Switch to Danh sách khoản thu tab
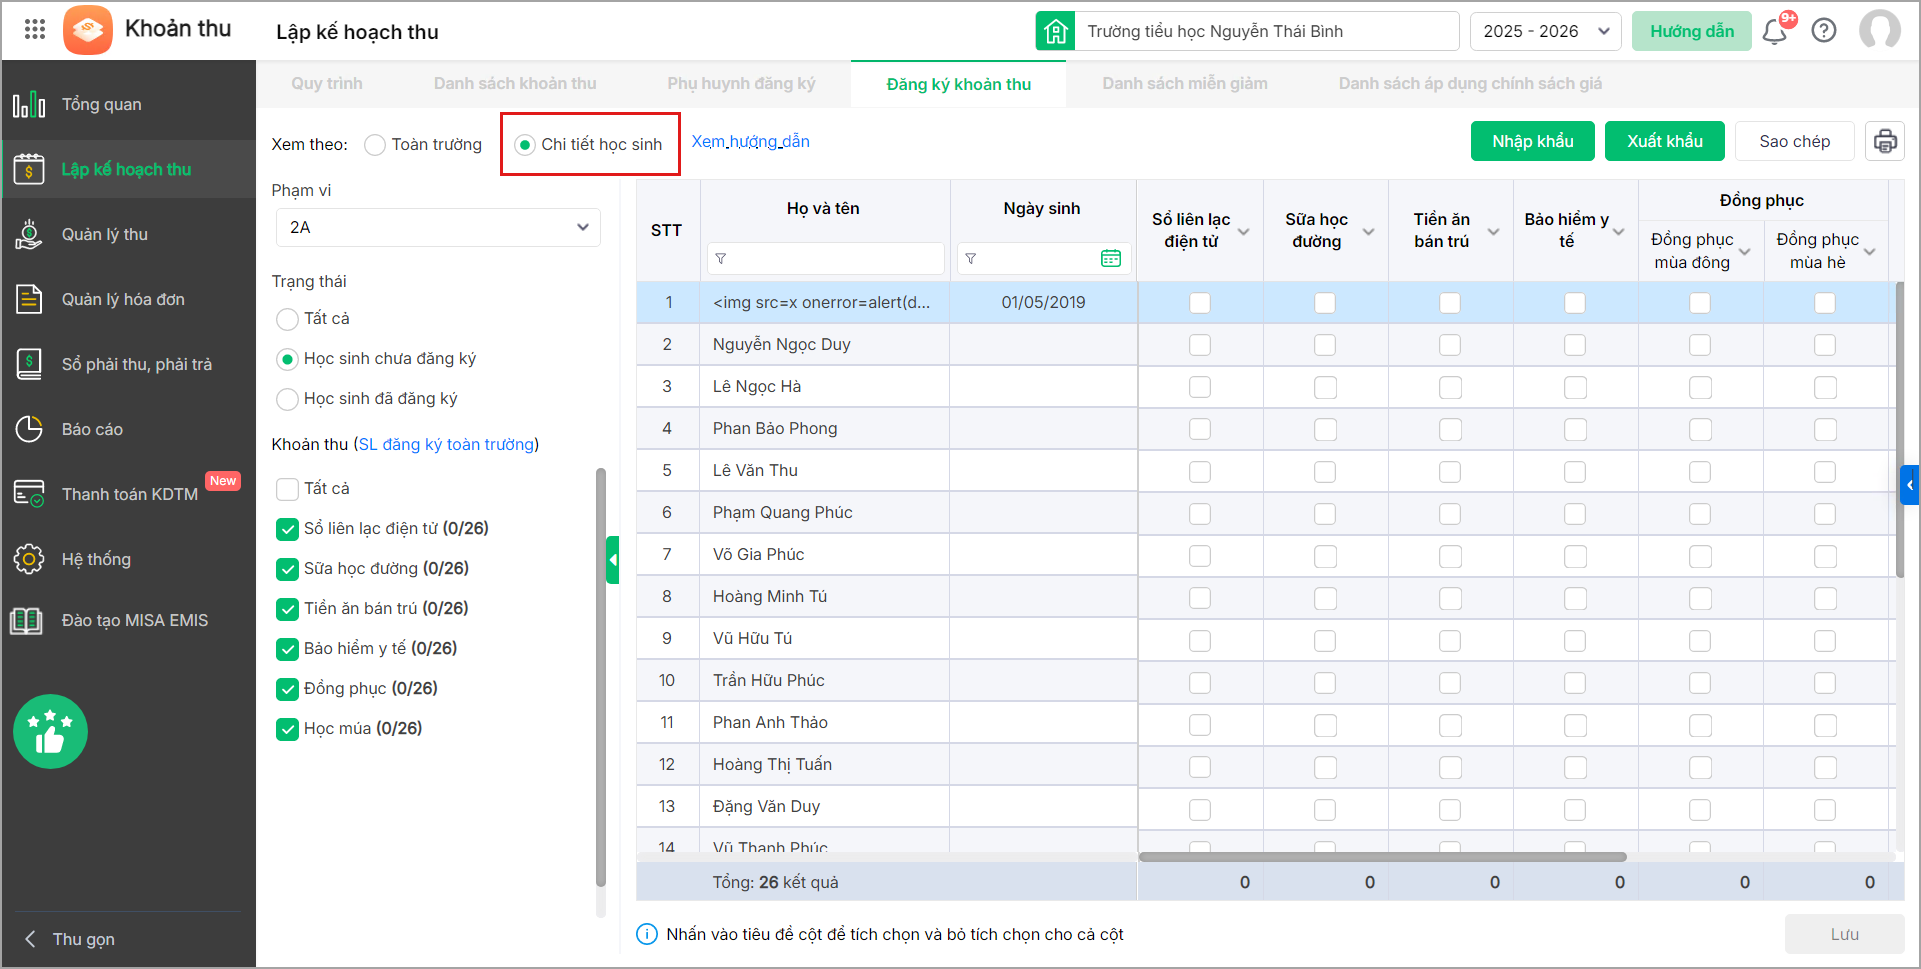Image resolution: width=1921 pixels, height=969 pixels. point(515,84)
